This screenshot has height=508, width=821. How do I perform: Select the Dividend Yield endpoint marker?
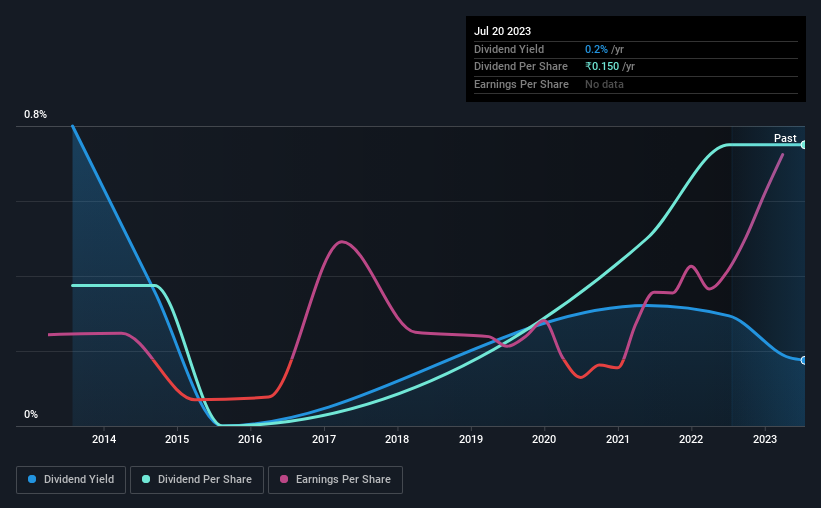click(x=804, y=360)
